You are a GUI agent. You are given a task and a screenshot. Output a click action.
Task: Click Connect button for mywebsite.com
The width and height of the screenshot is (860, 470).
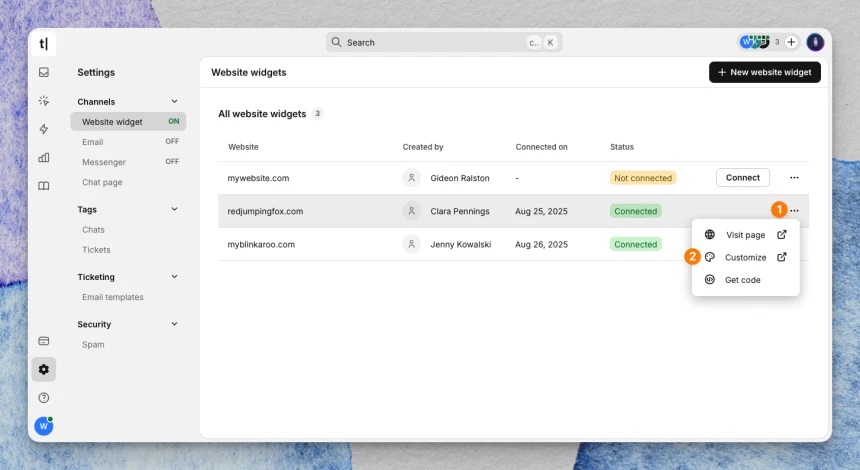pyautogui.click(x=743, y=178)
